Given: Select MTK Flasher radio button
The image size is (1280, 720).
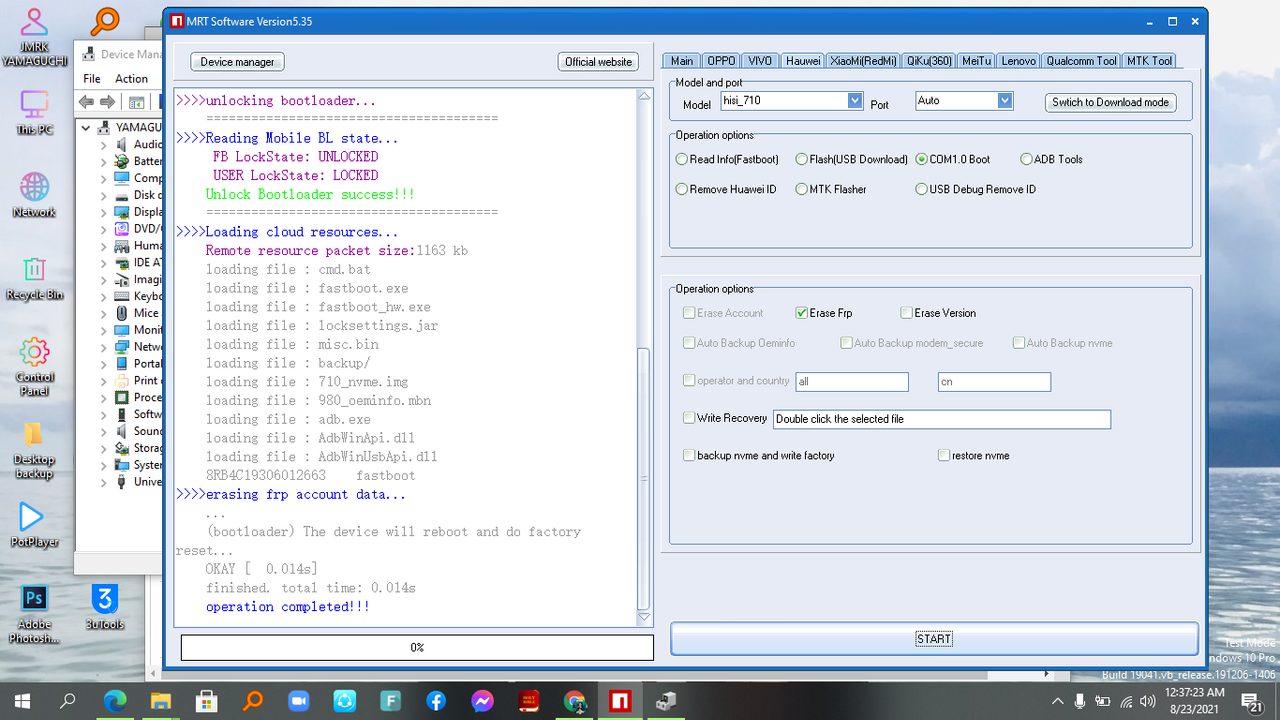Looking at the screenshot, I should point(831,189).
